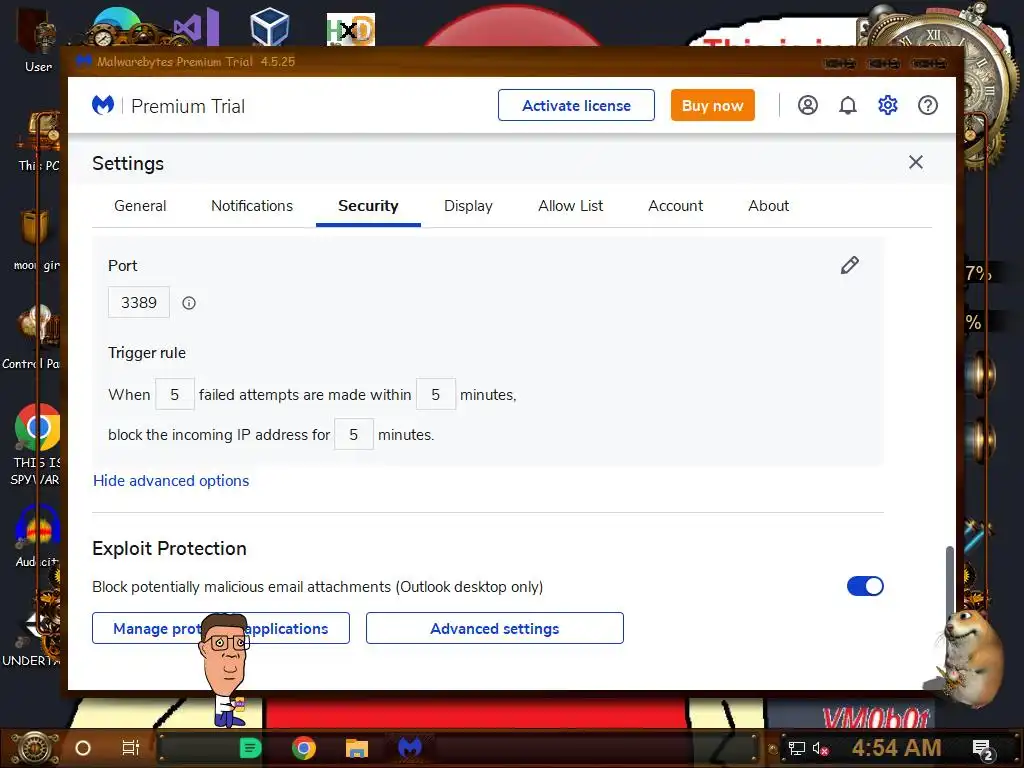Click the port info icon

(x=189, y=303)
